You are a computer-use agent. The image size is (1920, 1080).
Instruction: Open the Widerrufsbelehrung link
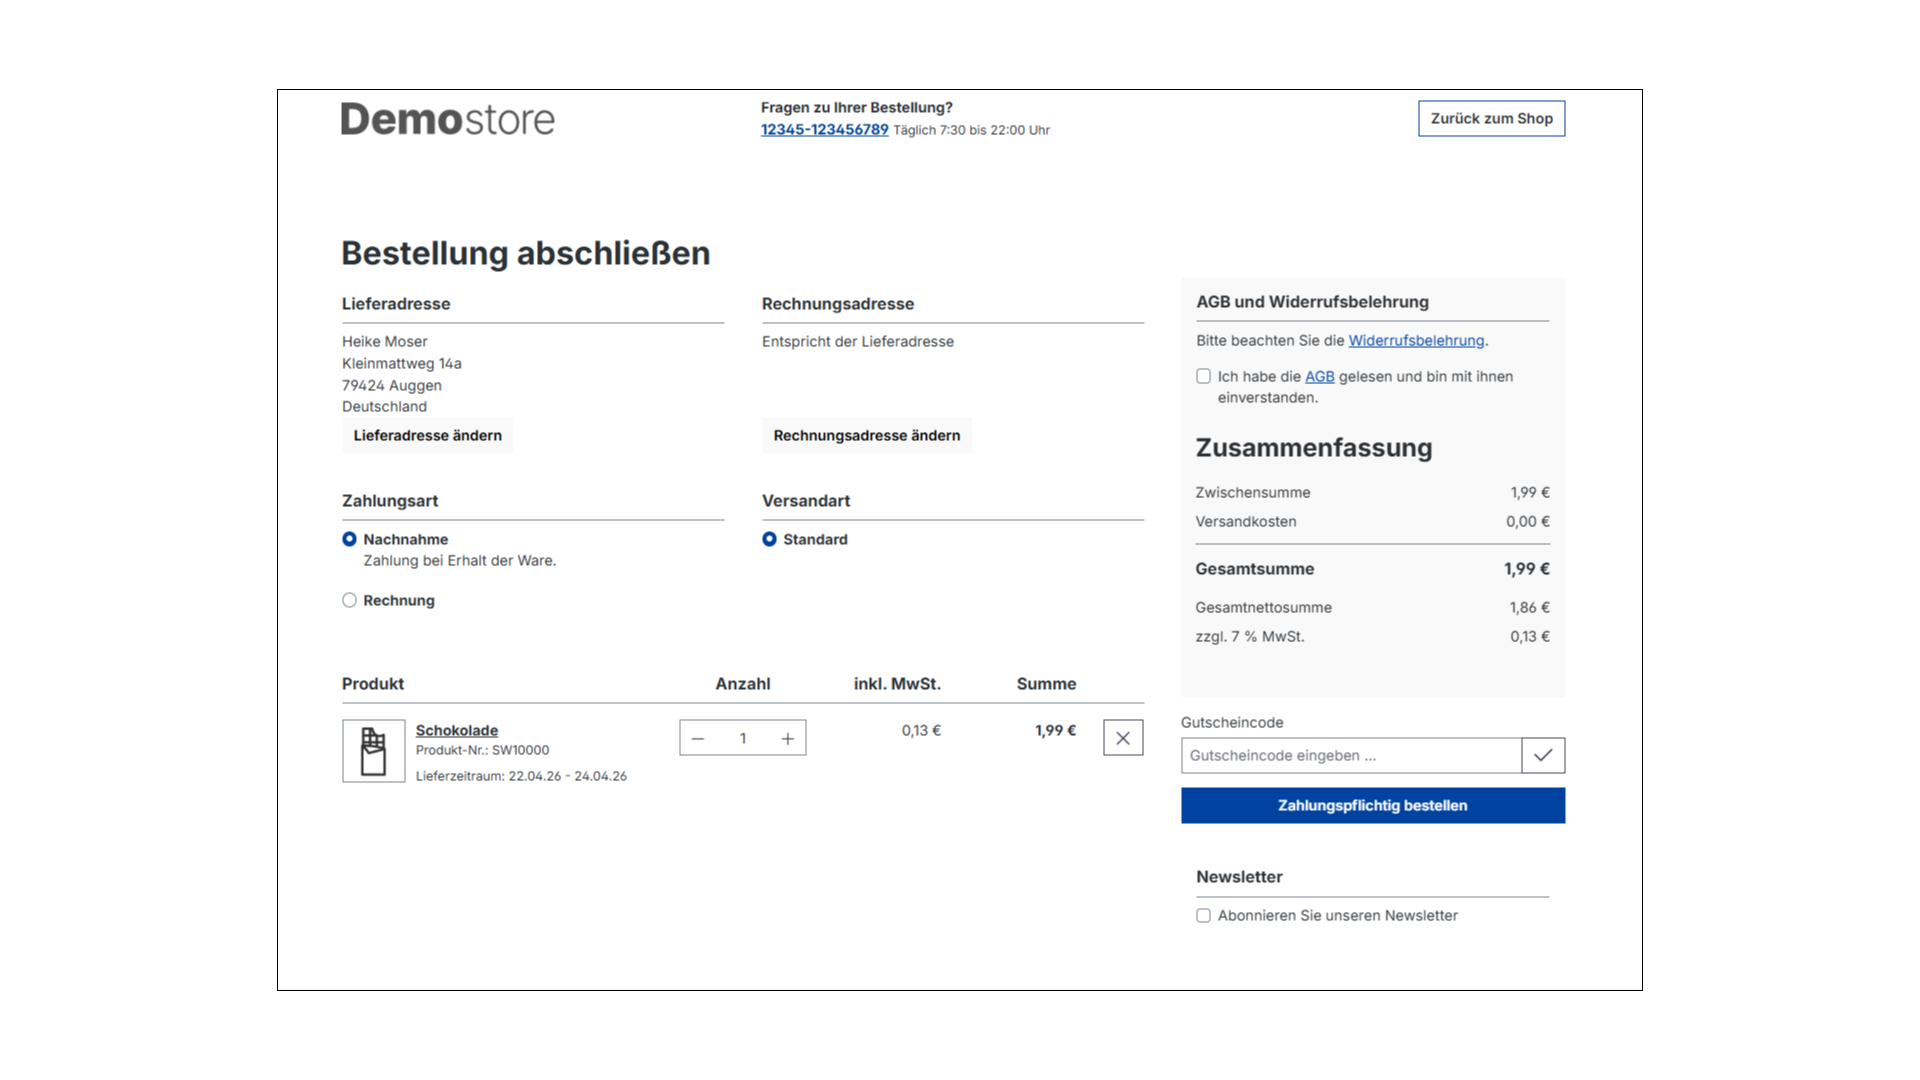(x=1416, y=340)
